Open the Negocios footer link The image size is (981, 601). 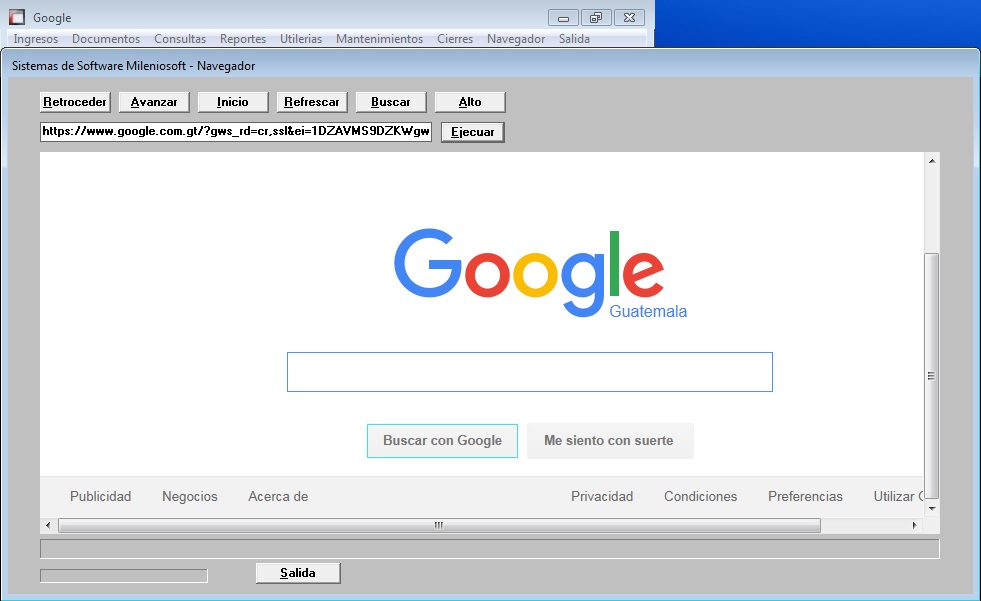(190, 497)
